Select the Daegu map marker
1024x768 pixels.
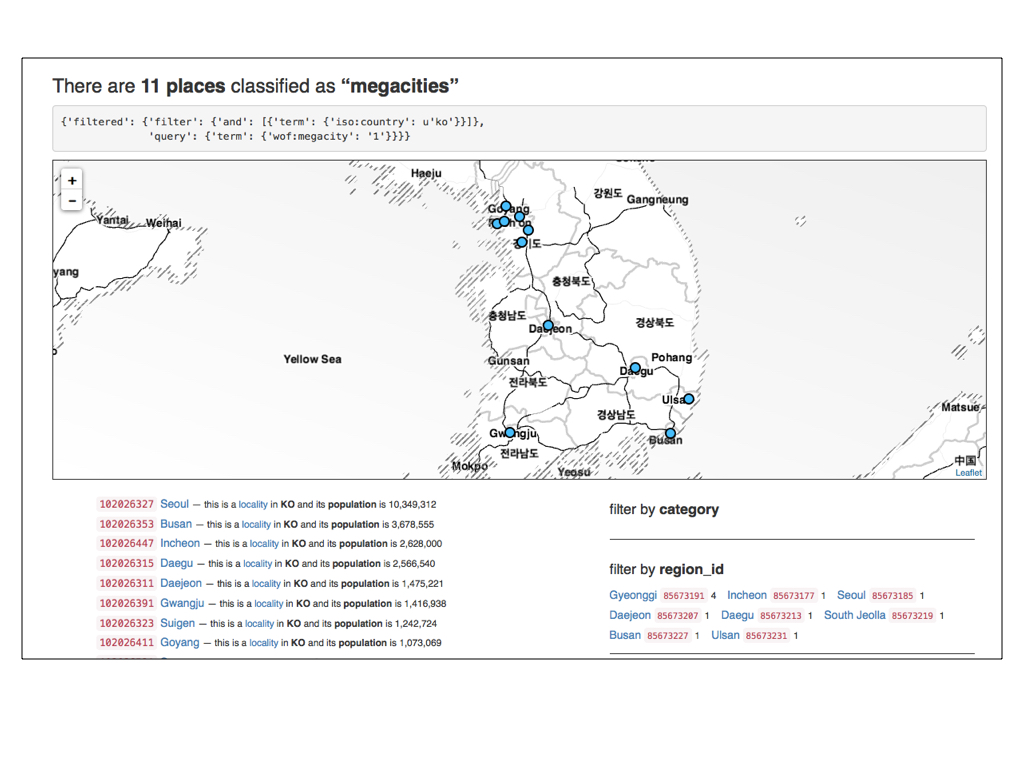pos(635,368)
